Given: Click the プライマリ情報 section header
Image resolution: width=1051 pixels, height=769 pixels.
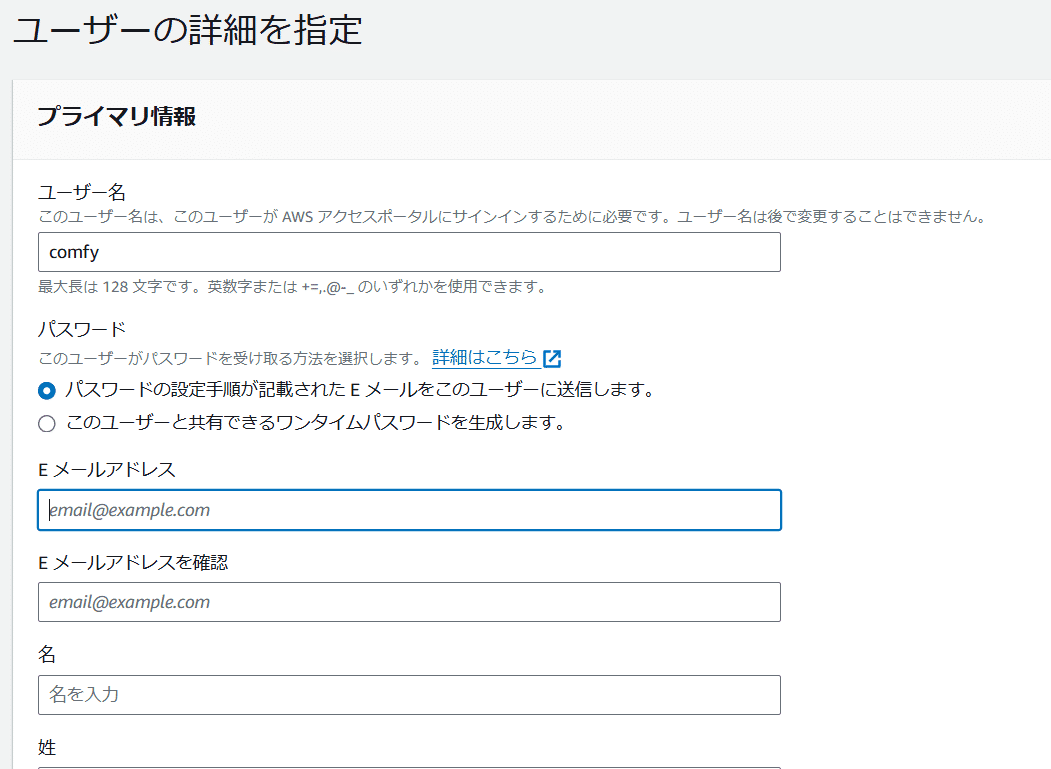Looking at the screenshot, I should tap(116, 117).
